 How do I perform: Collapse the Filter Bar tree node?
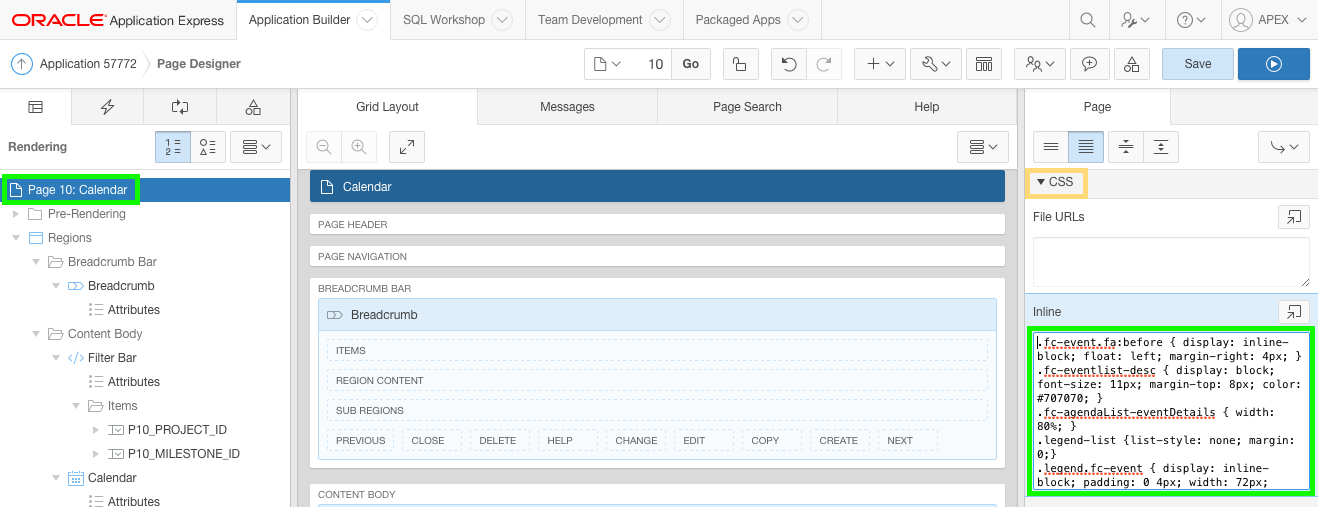click(55, 358)
